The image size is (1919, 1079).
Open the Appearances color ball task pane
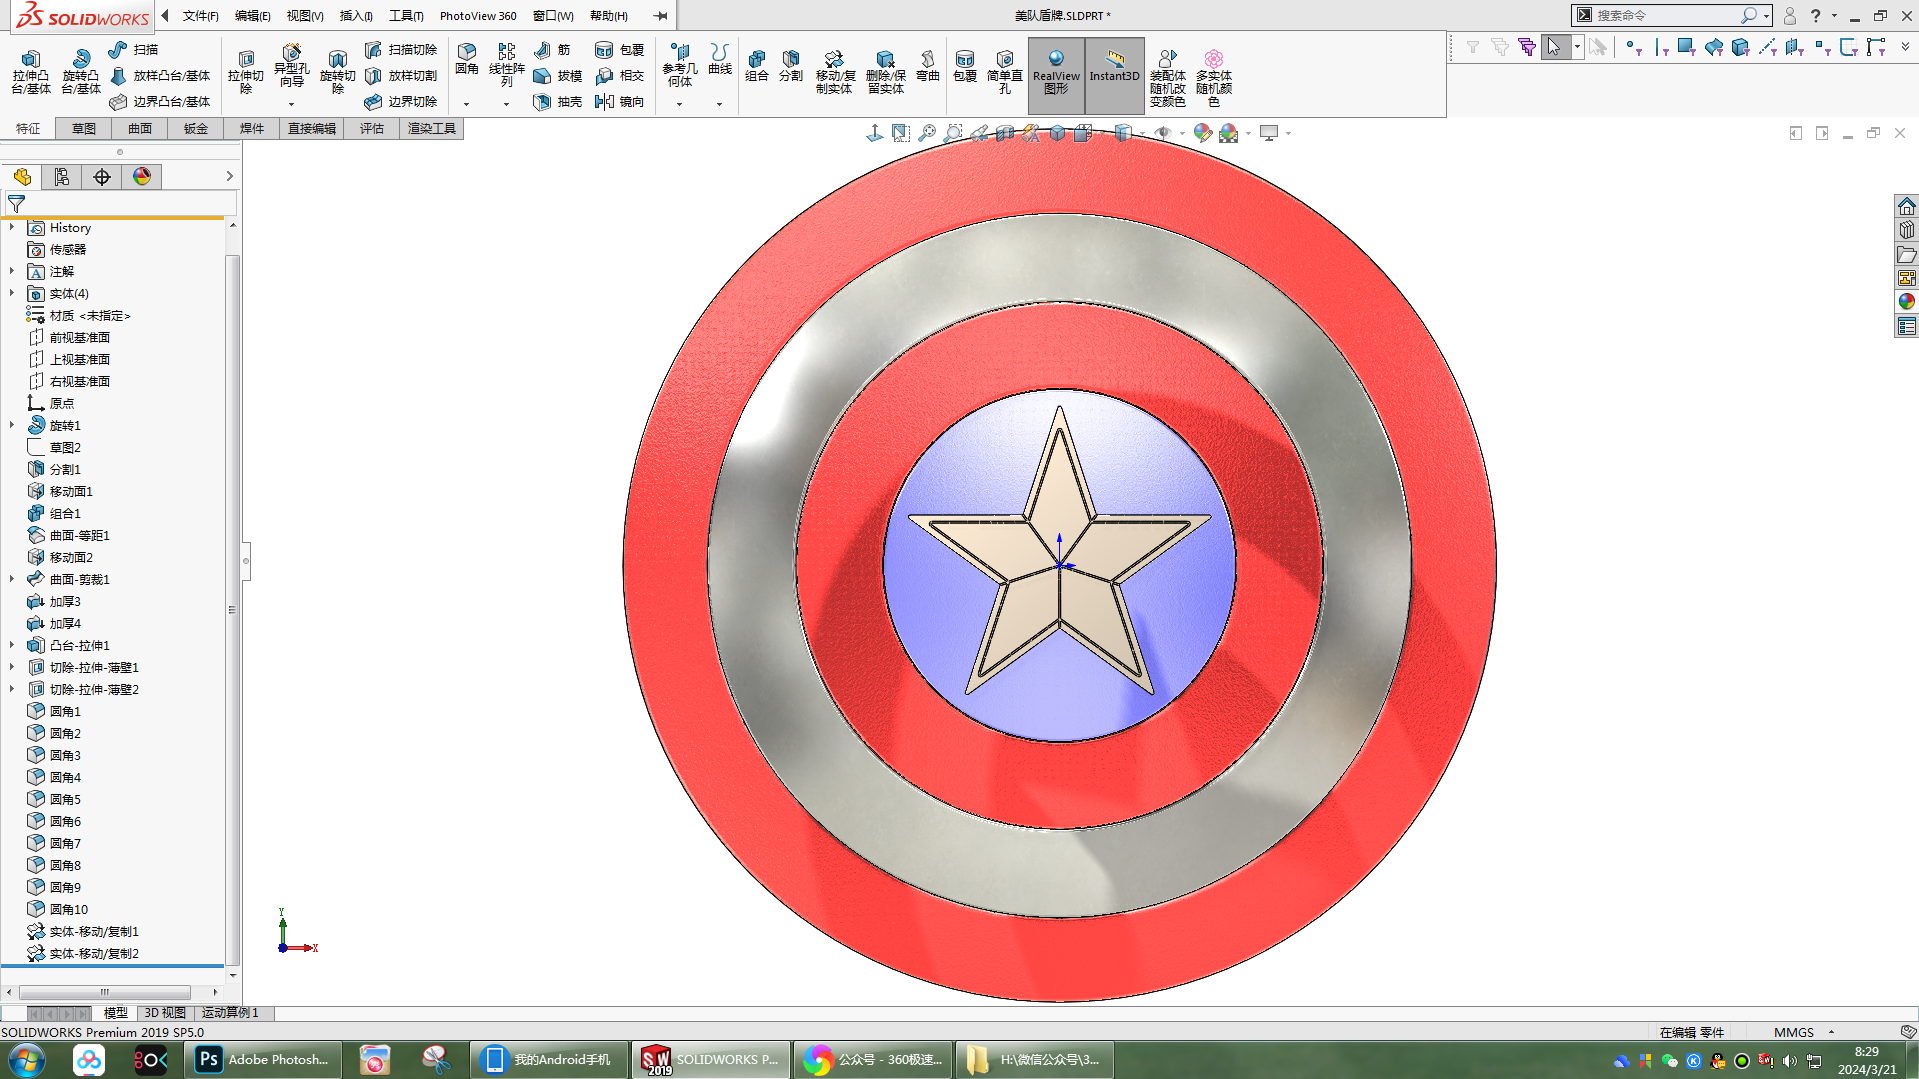(x=1907, y=301)
